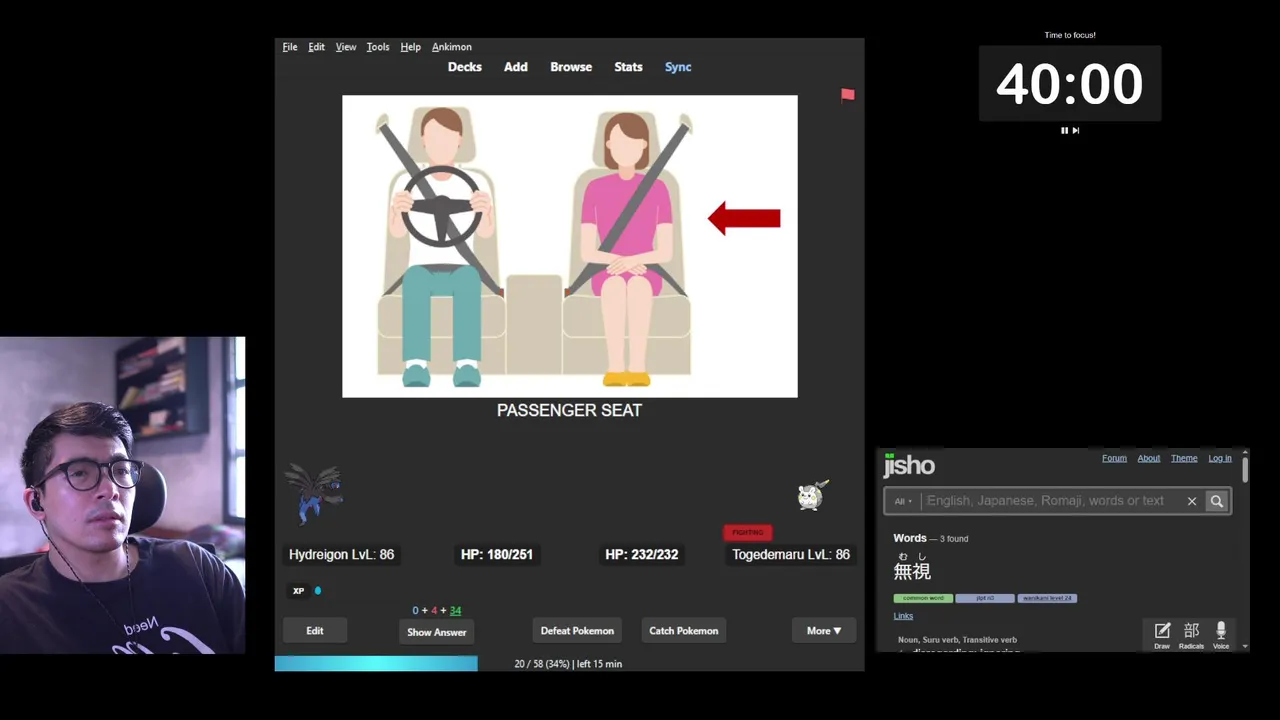Click the '40:00' timer display
The width and height of the screenshot is (1280, 720).
[x=1069, y=84]
